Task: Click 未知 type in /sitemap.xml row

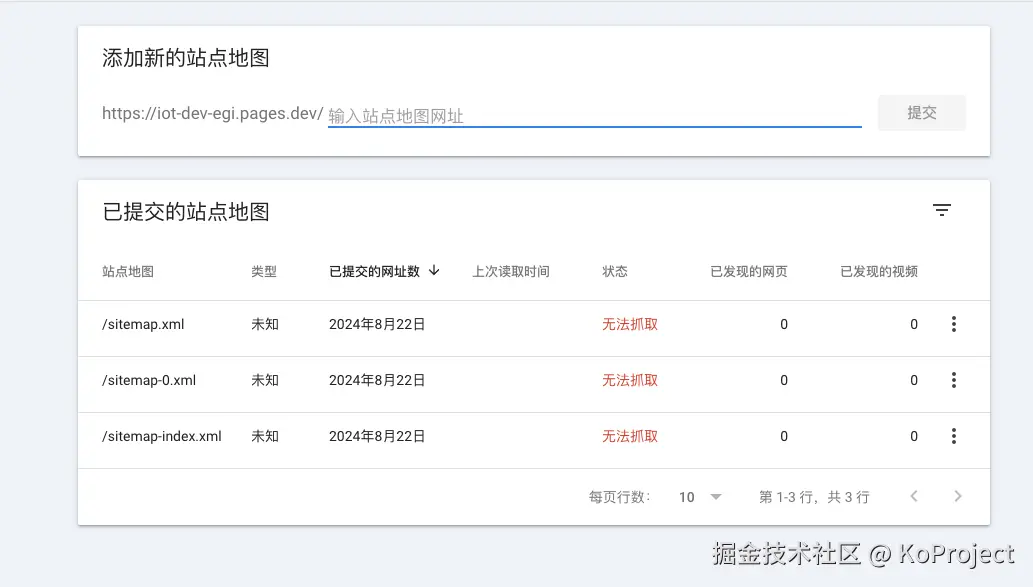Action: click(265, 324)
